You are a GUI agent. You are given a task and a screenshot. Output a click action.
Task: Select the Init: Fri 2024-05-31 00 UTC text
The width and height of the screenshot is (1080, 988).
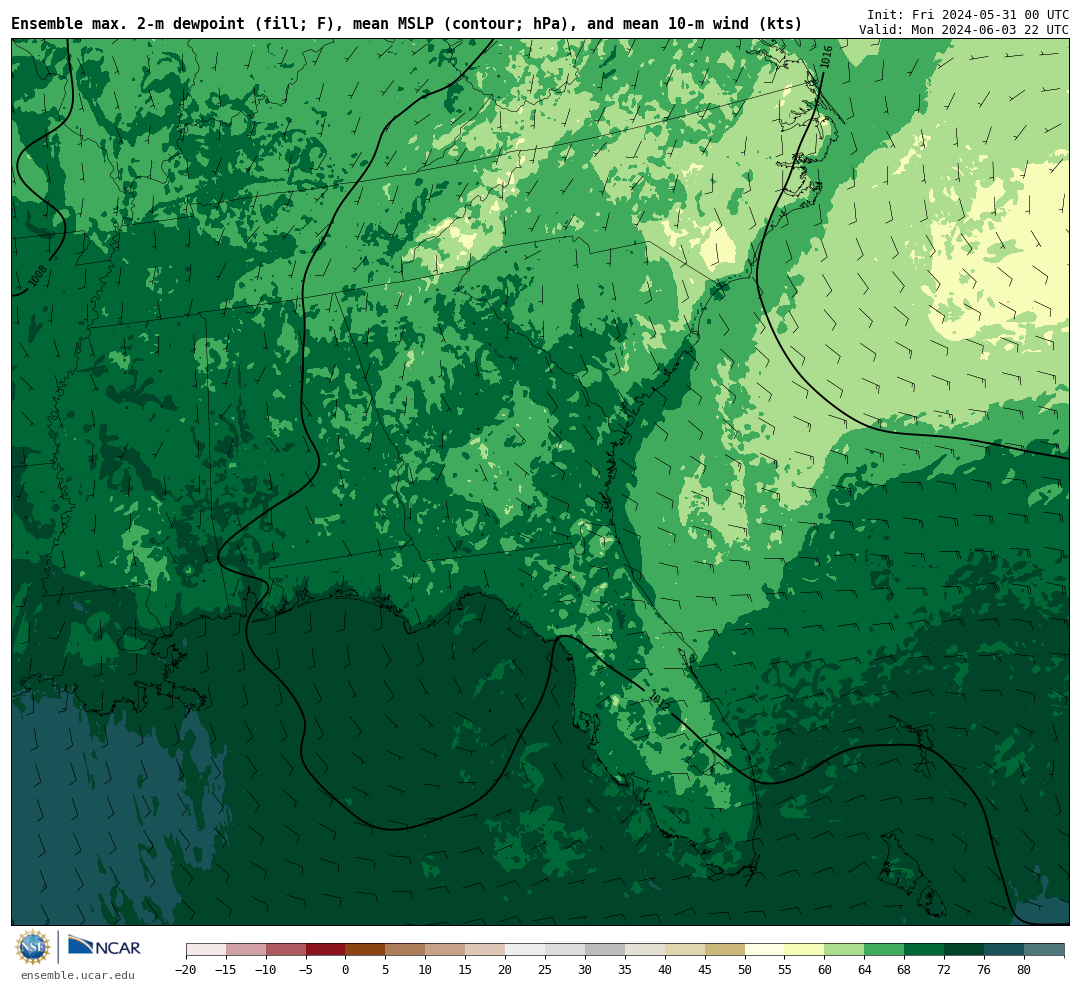(968, 14)
